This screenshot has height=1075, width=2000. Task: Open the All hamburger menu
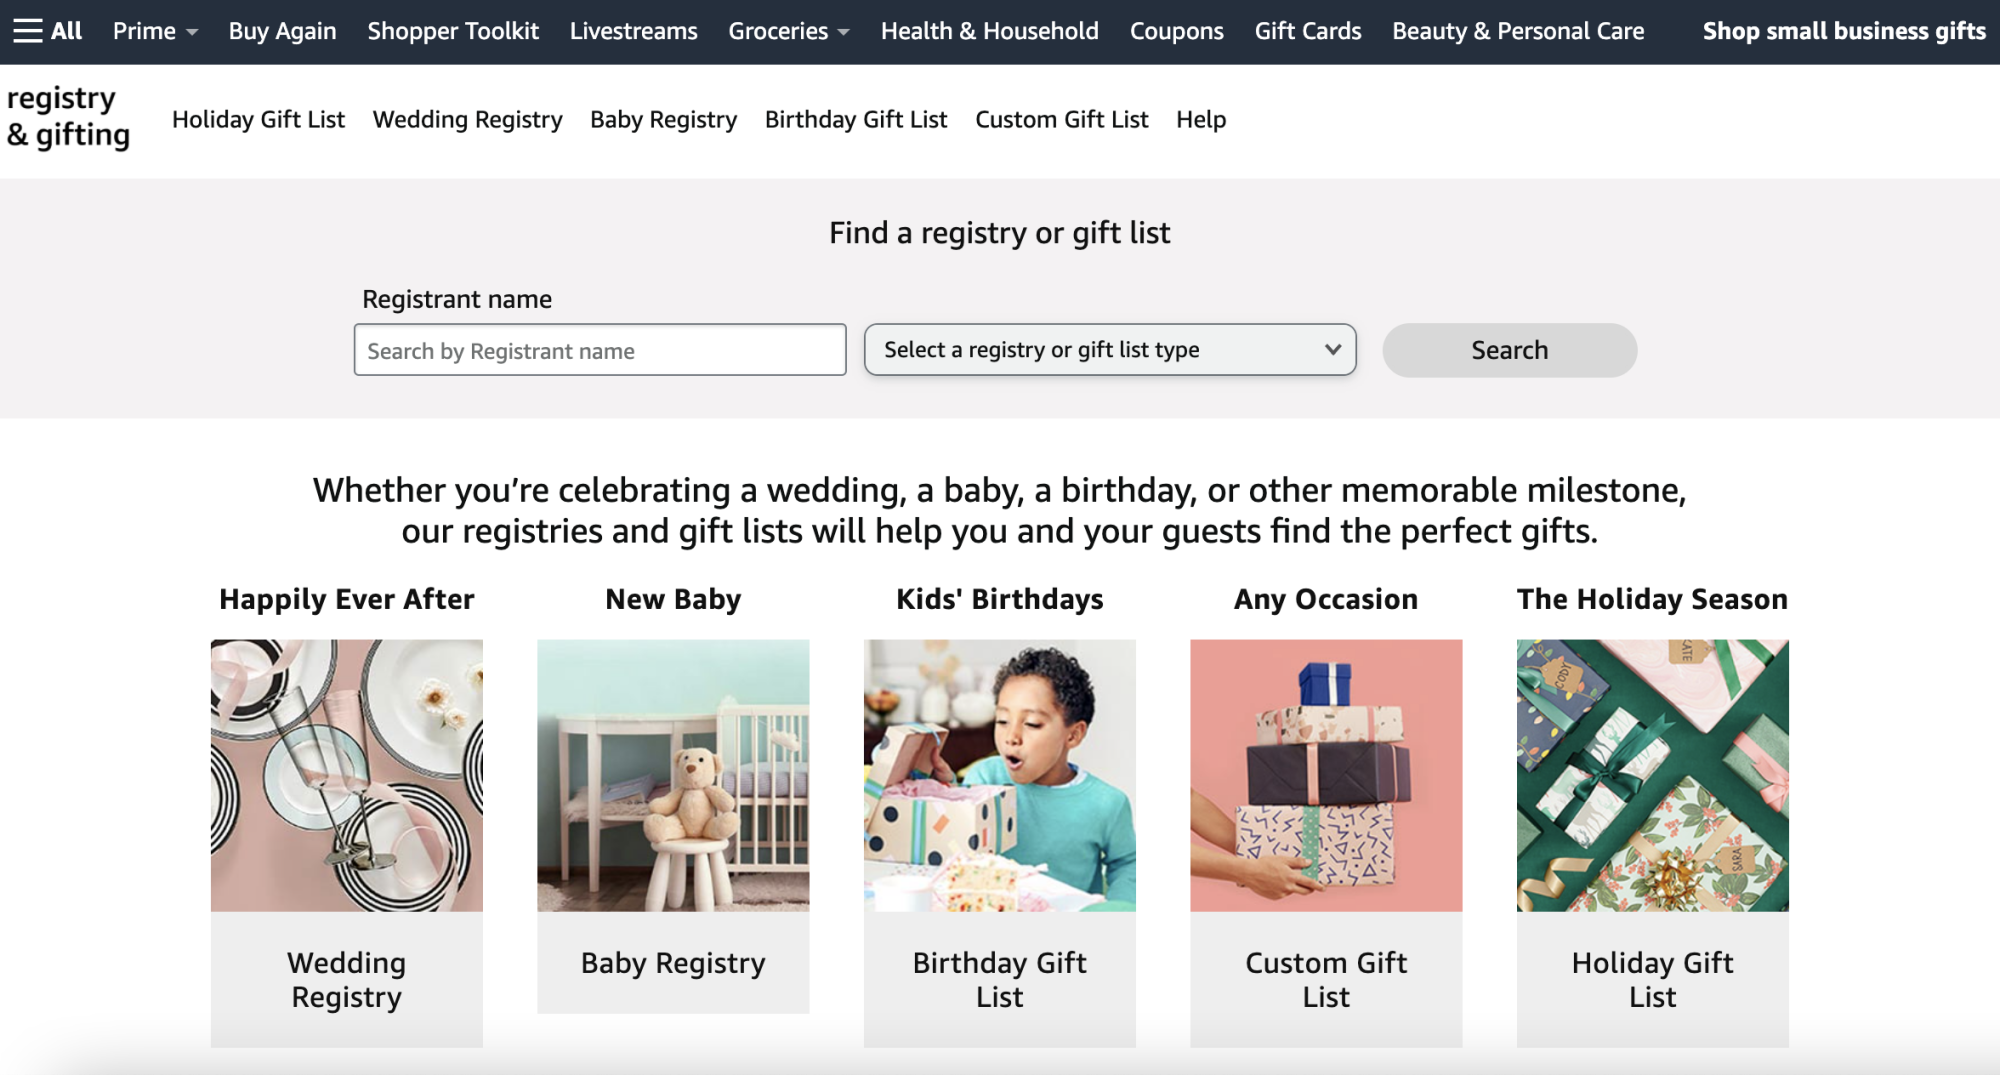tap(47, 31)
